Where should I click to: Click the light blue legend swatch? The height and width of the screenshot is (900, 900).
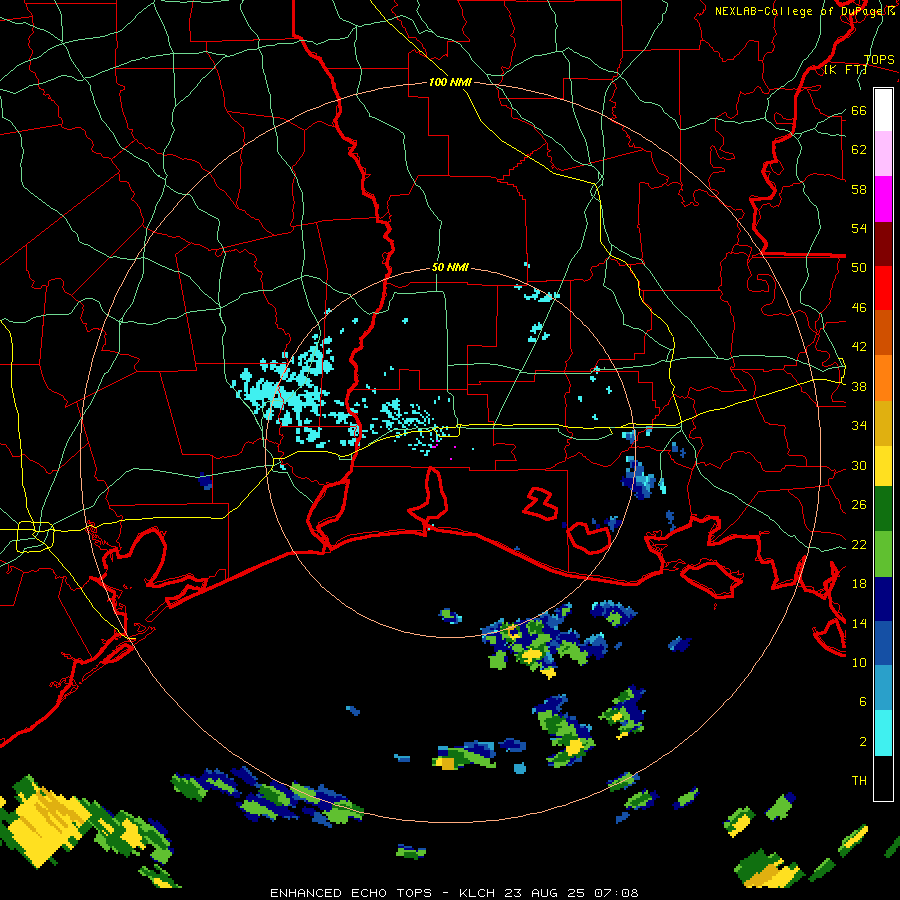coord(883,688)
